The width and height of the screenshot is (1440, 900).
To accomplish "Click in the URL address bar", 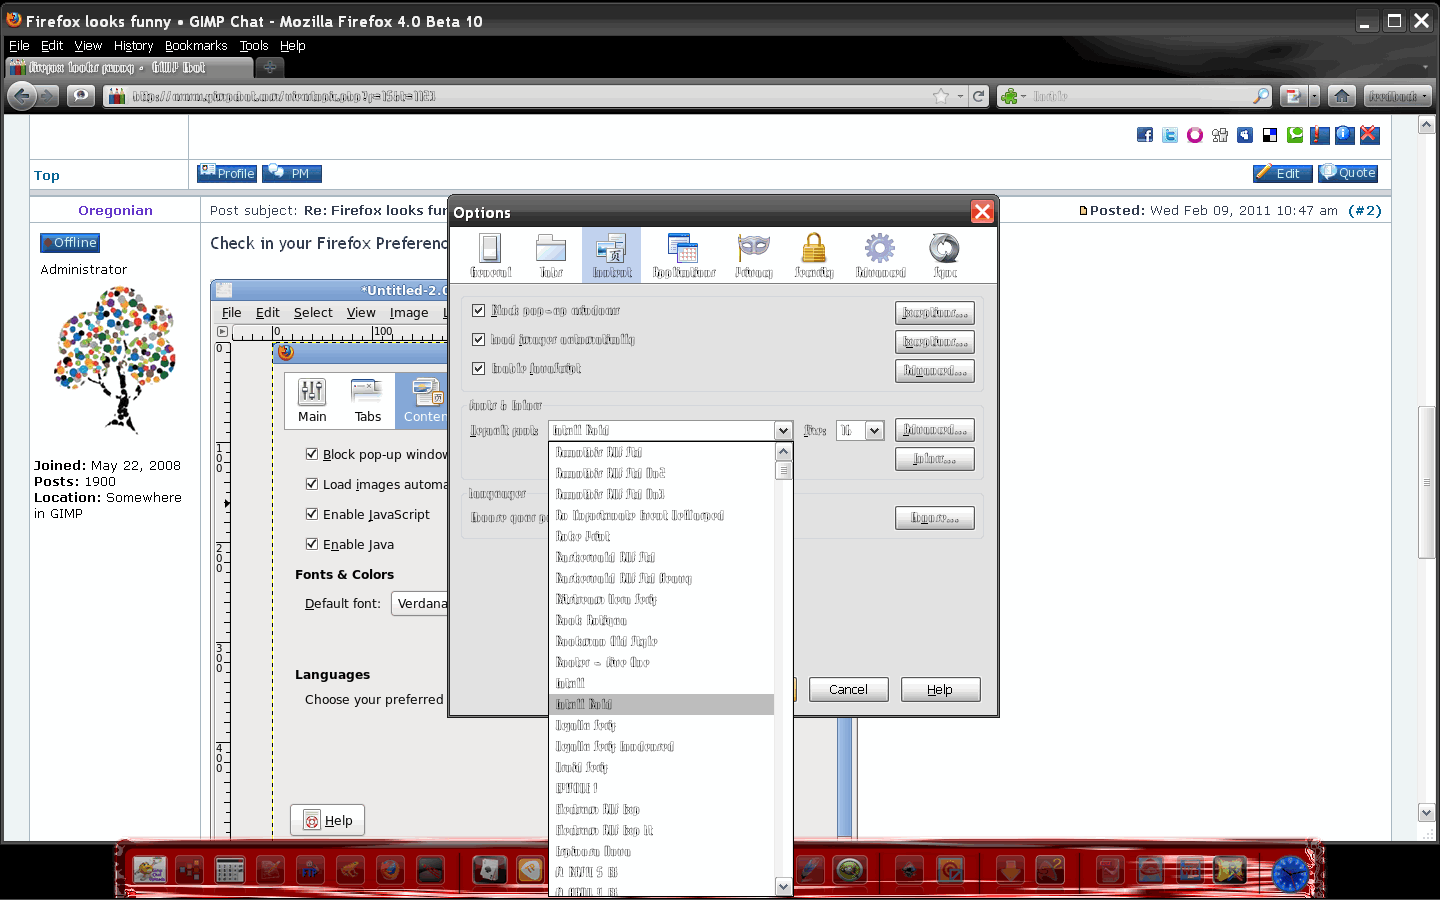I will tap(530, 96).
